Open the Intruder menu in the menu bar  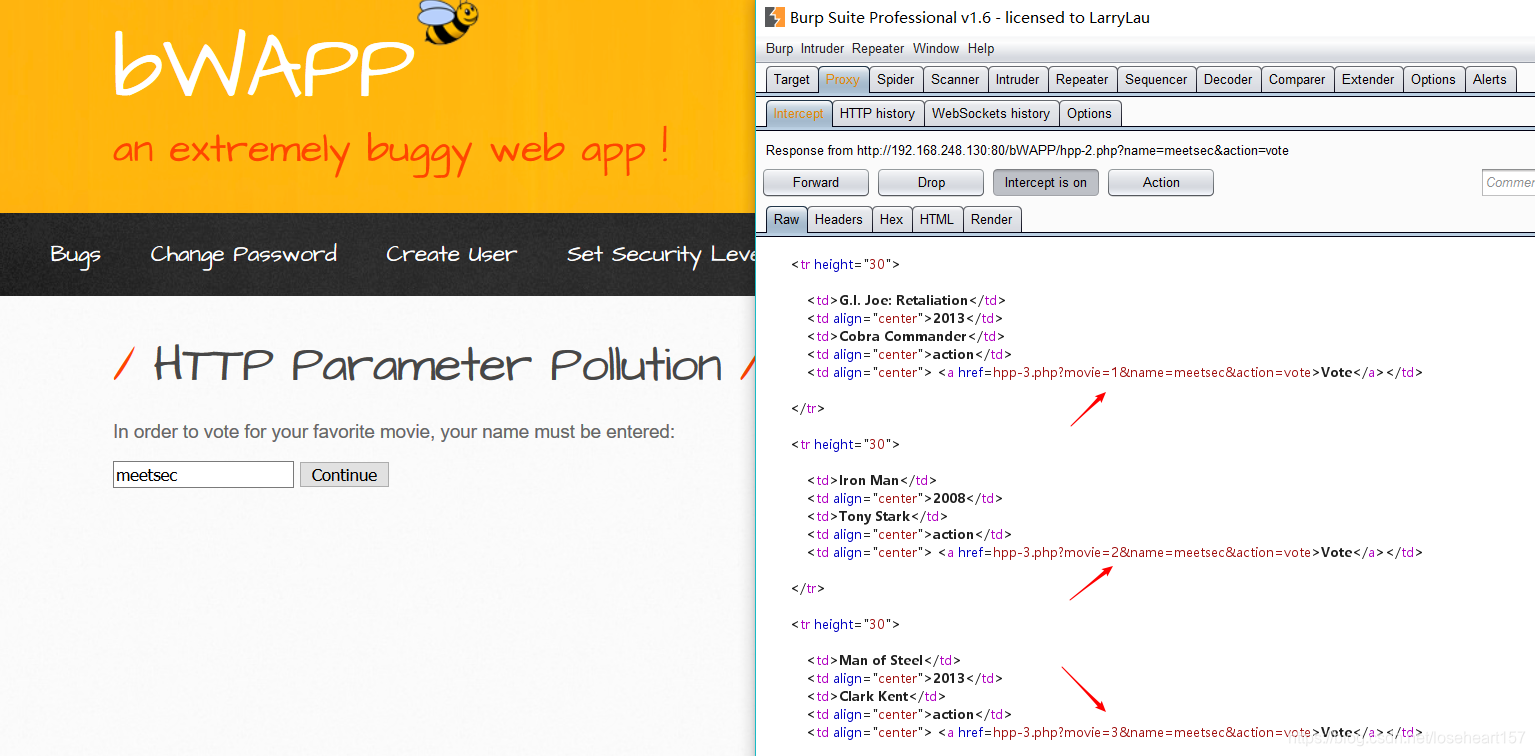click(x=822, y=48)
